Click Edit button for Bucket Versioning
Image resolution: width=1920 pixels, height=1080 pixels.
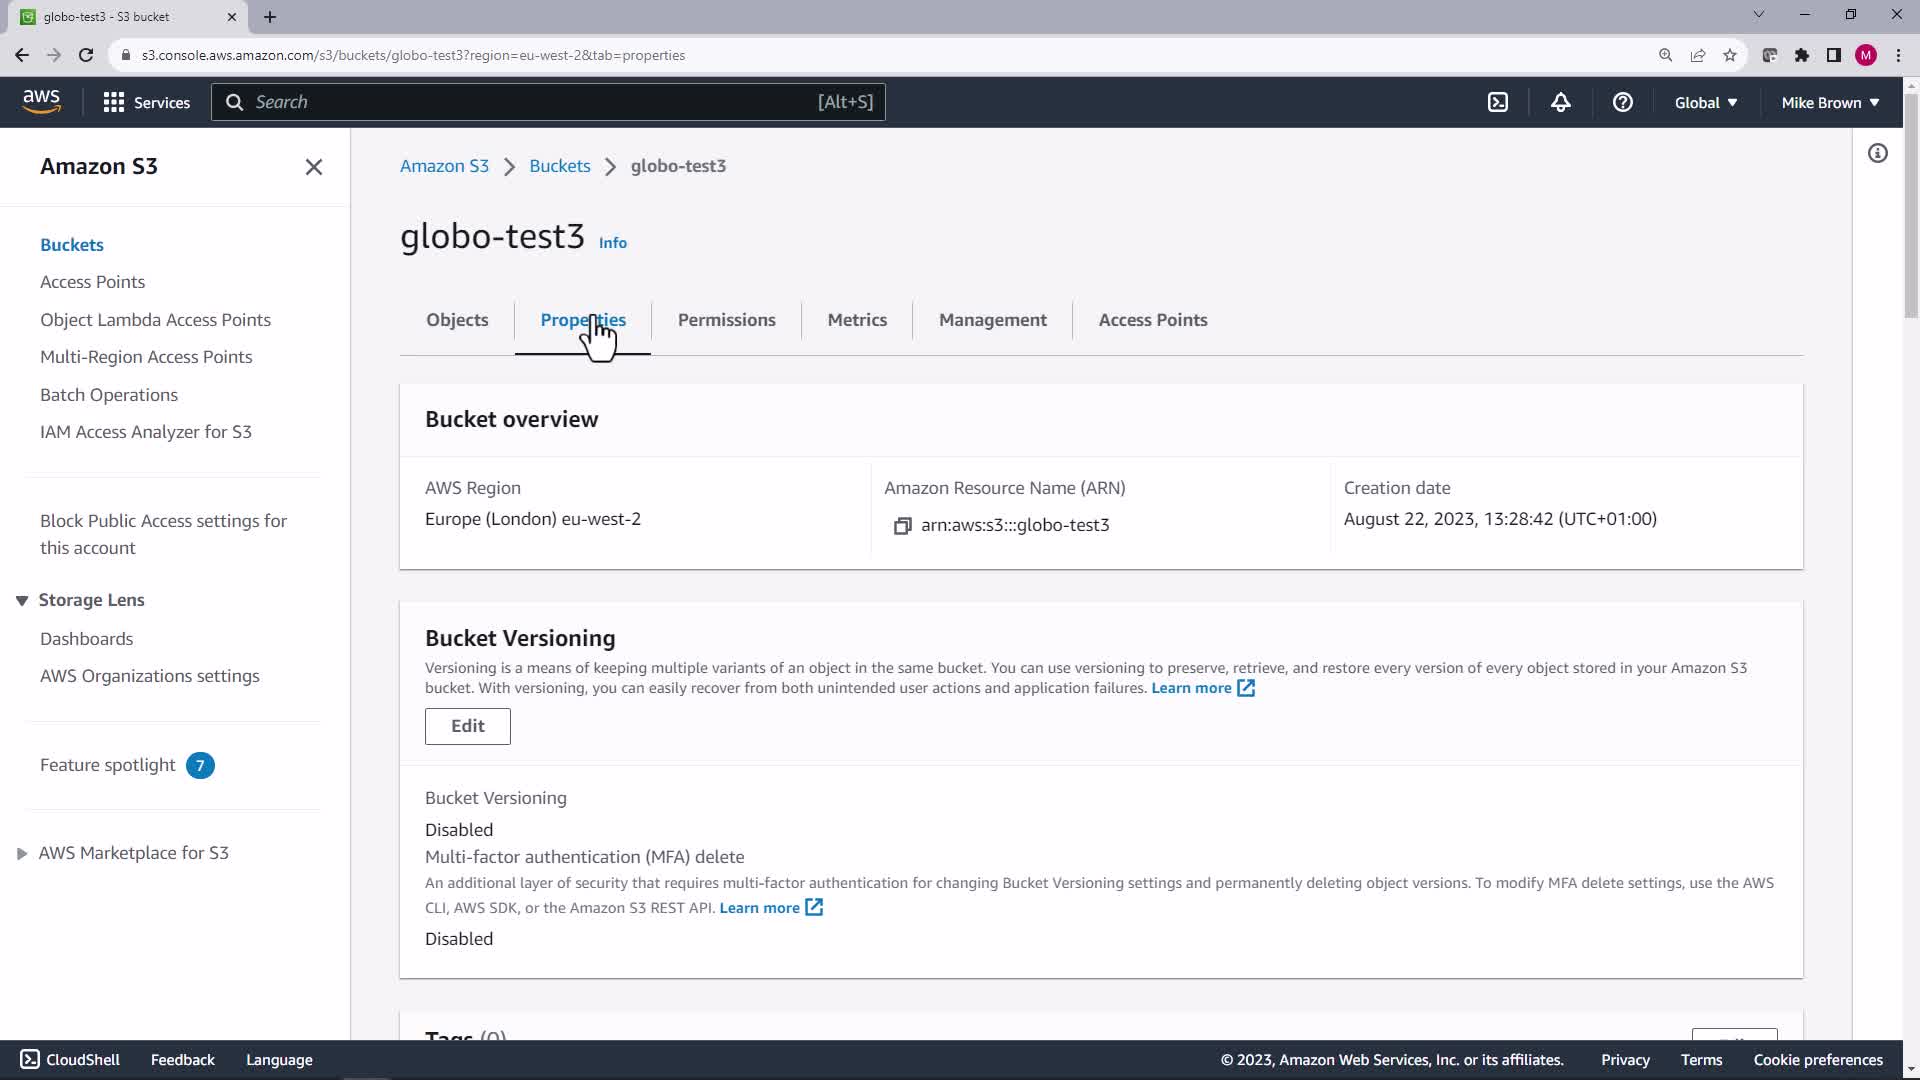tap(467, 726)
